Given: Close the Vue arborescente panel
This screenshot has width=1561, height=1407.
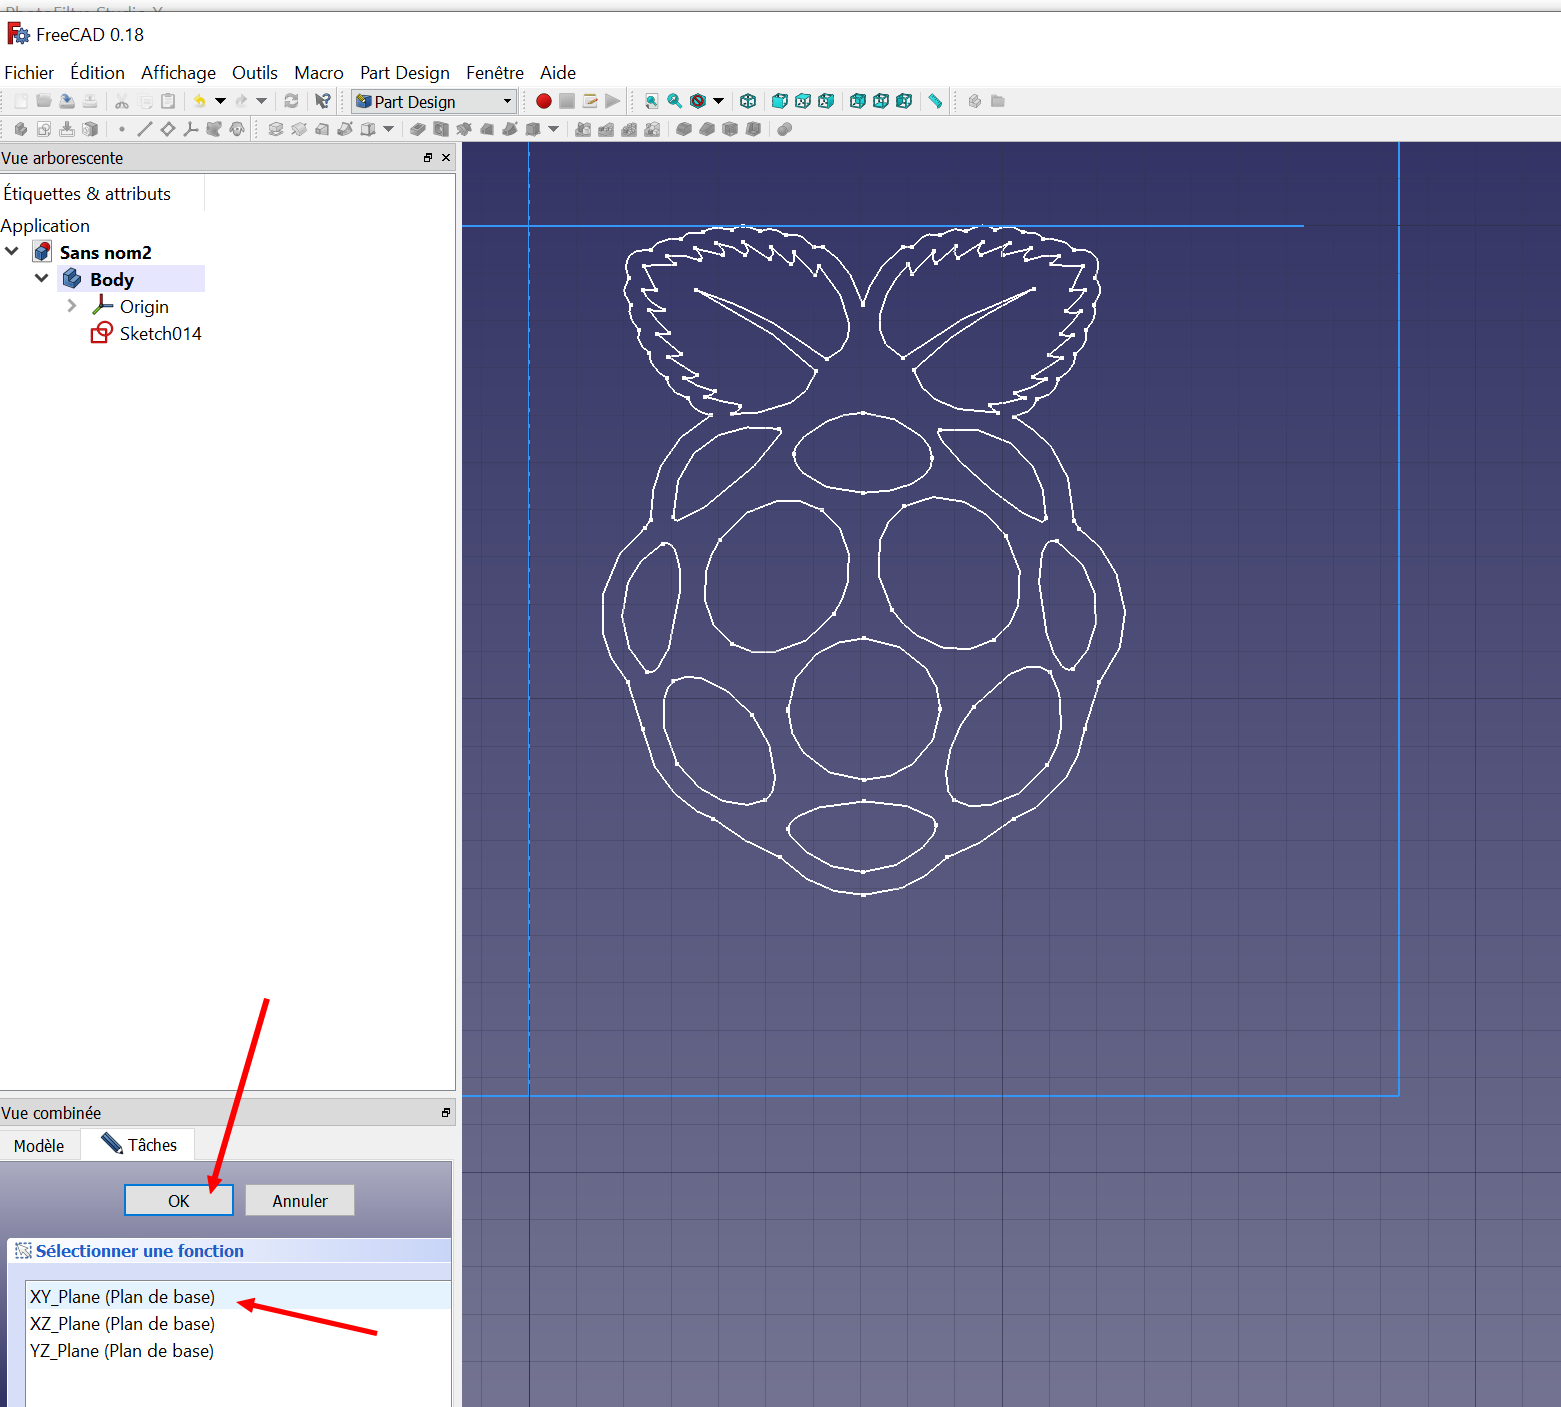Looking at the screenshot, I should click(446, 158).
